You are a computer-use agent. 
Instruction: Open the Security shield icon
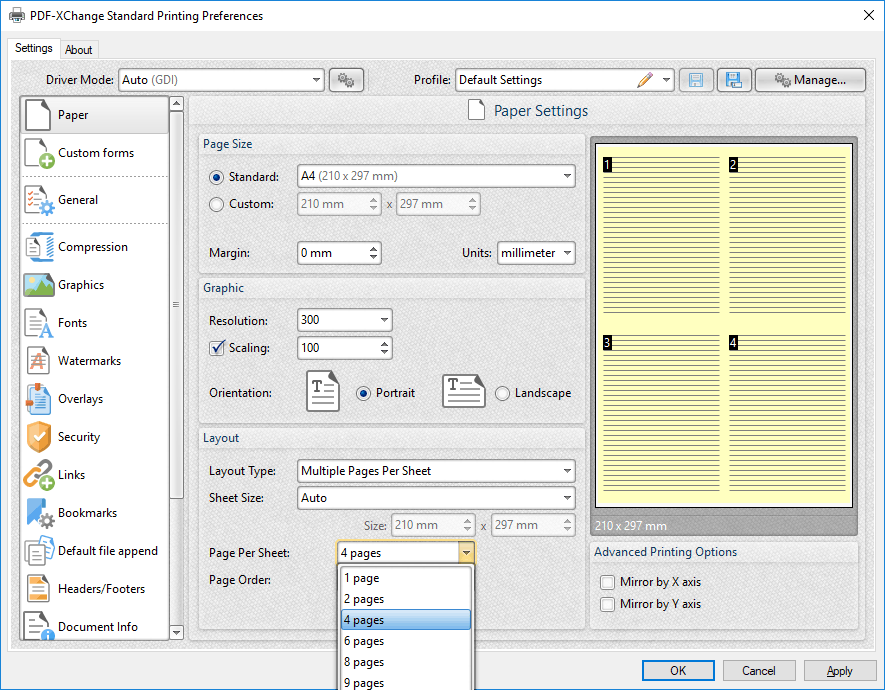(x=39, y=437)
